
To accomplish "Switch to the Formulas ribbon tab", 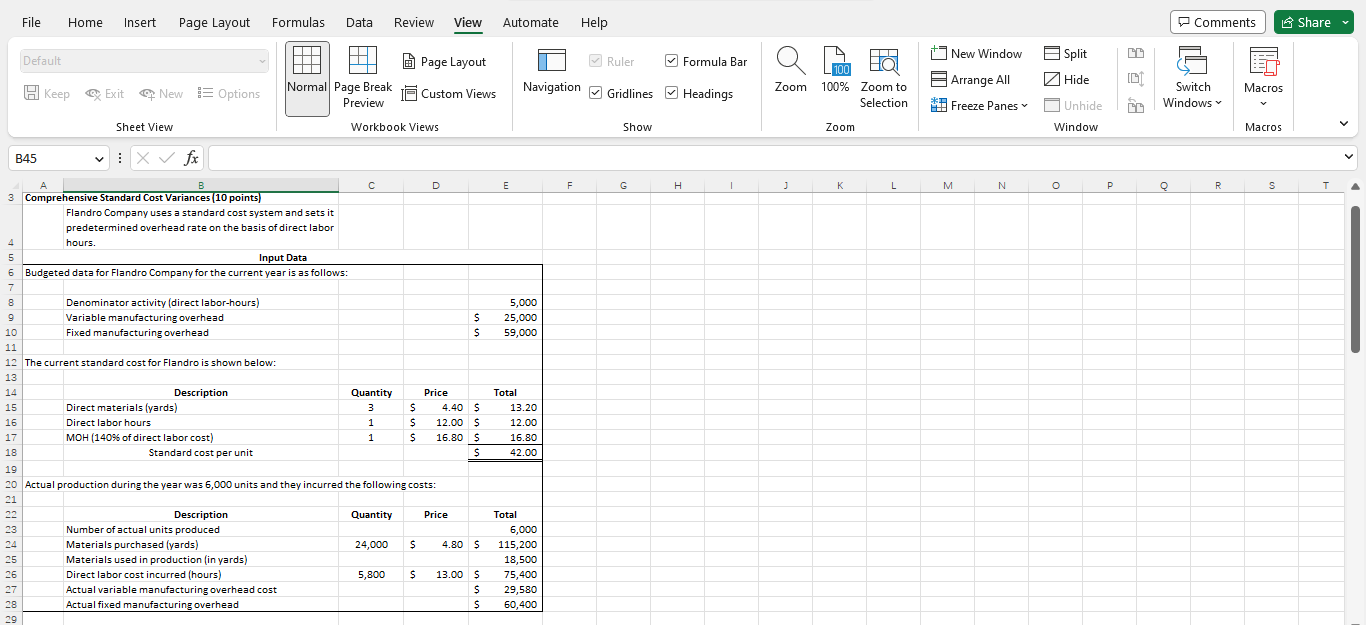I will [298, 22].
